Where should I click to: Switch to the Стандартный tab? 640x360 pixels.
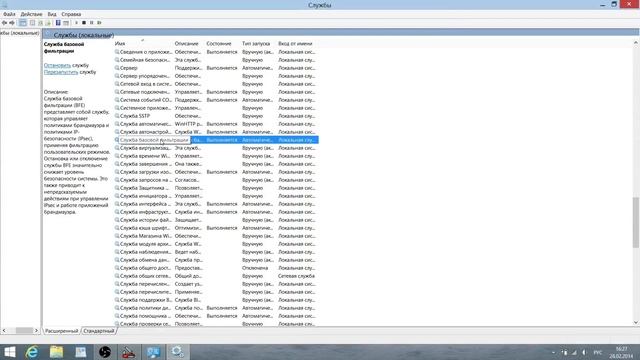[x=99, y=331]
